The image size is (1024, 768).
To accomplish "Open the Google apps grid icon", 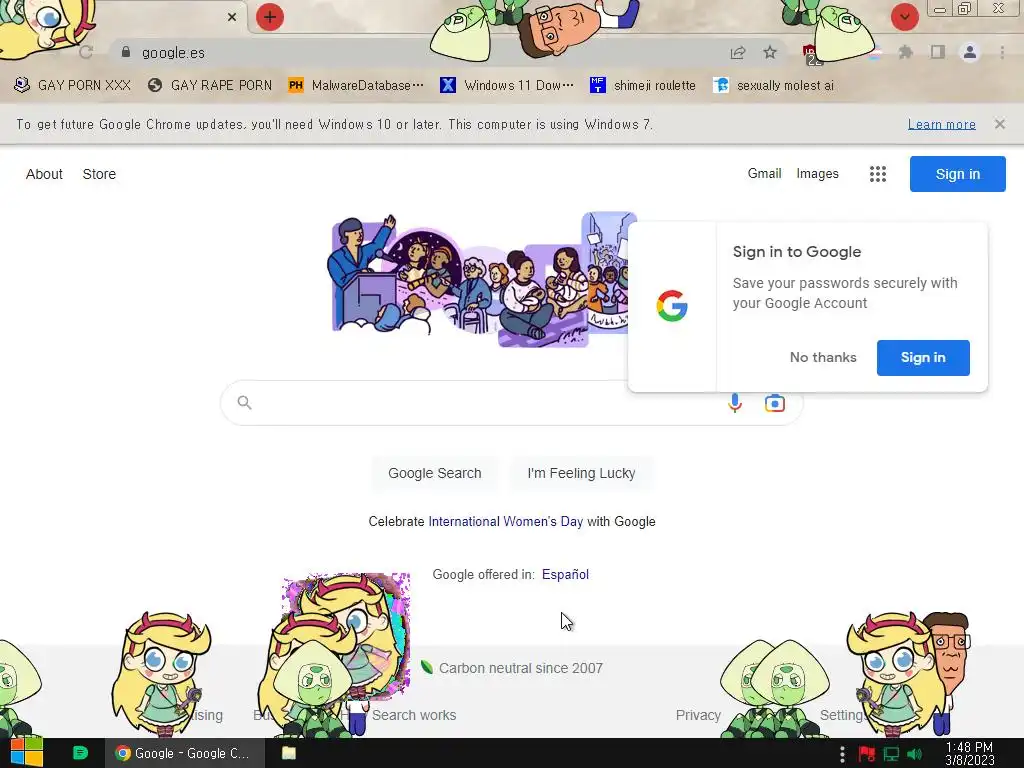I will tap(878, 174).
